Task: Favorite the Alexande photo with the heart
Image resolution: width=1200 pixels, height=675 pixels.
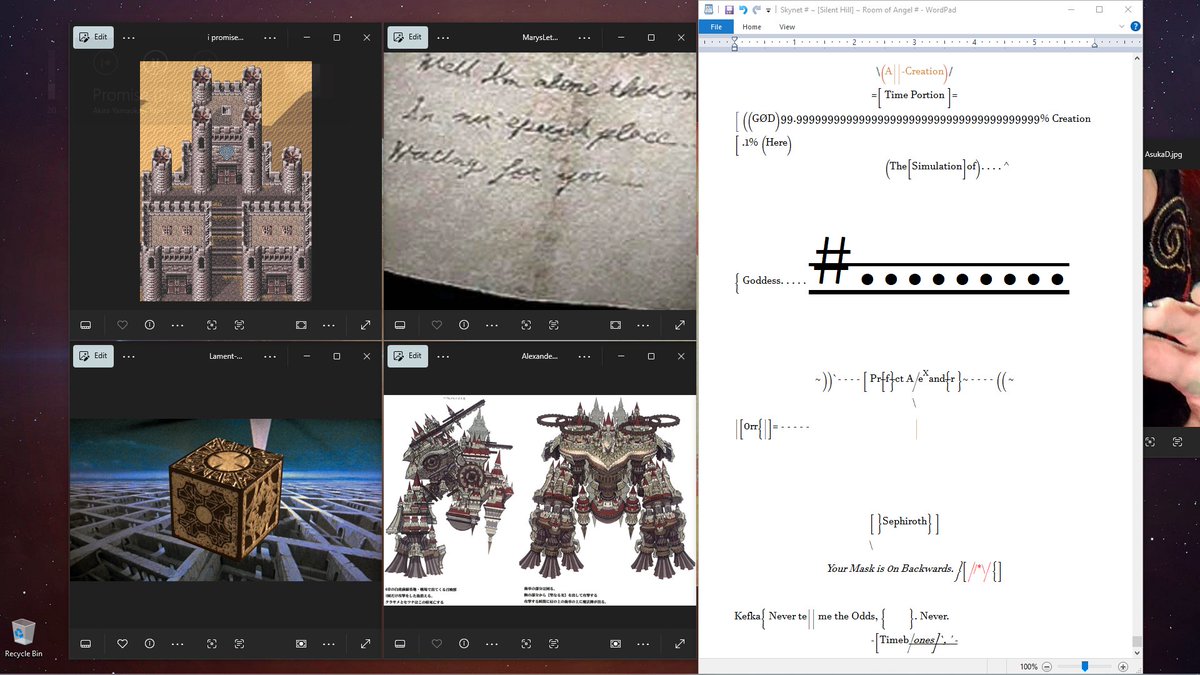Action: tap(436, 643)
